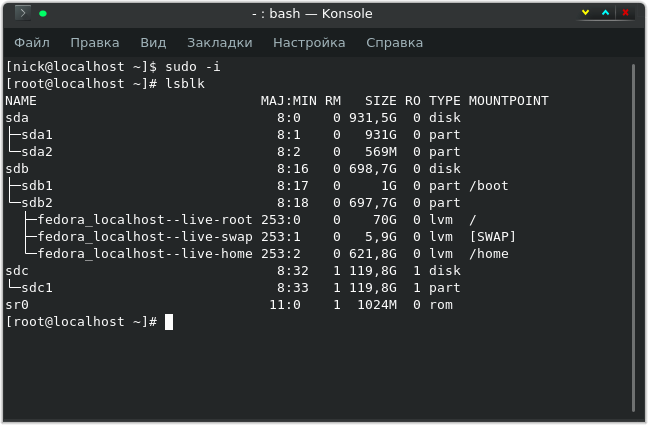The image size is (648, 425).
Task: Click 'fedora_localhost--live-home' volume name
Action: coord(145,253)
